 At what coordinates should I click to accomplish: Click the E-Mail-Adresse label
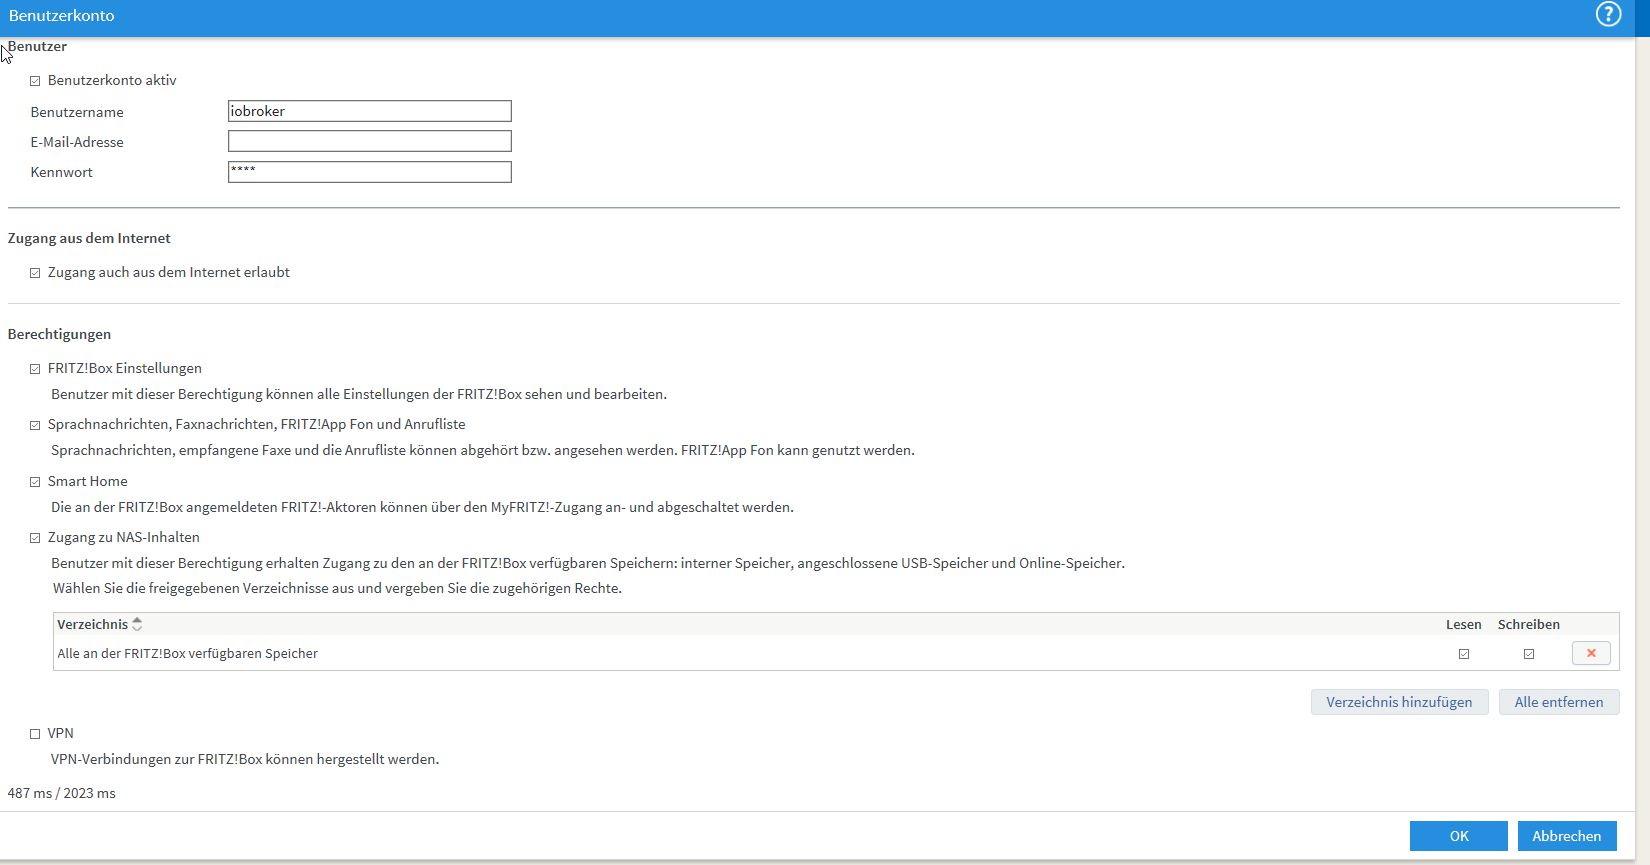click(77, 142)
